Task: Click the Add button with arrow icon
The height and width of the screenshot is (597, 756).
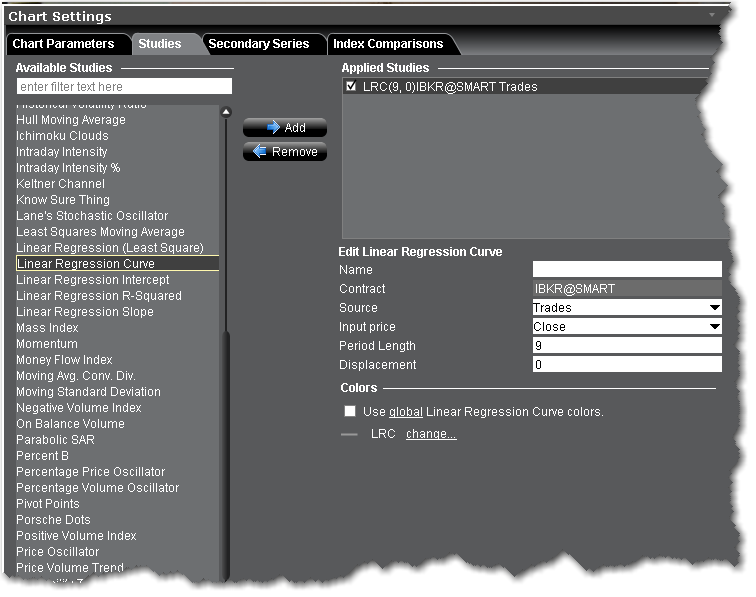Action: 284,128
